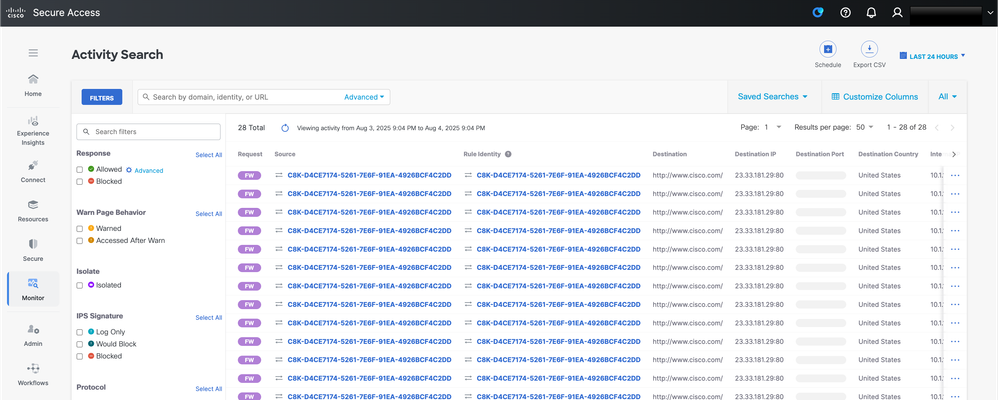
Task: Check the Allowed response filter
Action: [x=80, y=169]
